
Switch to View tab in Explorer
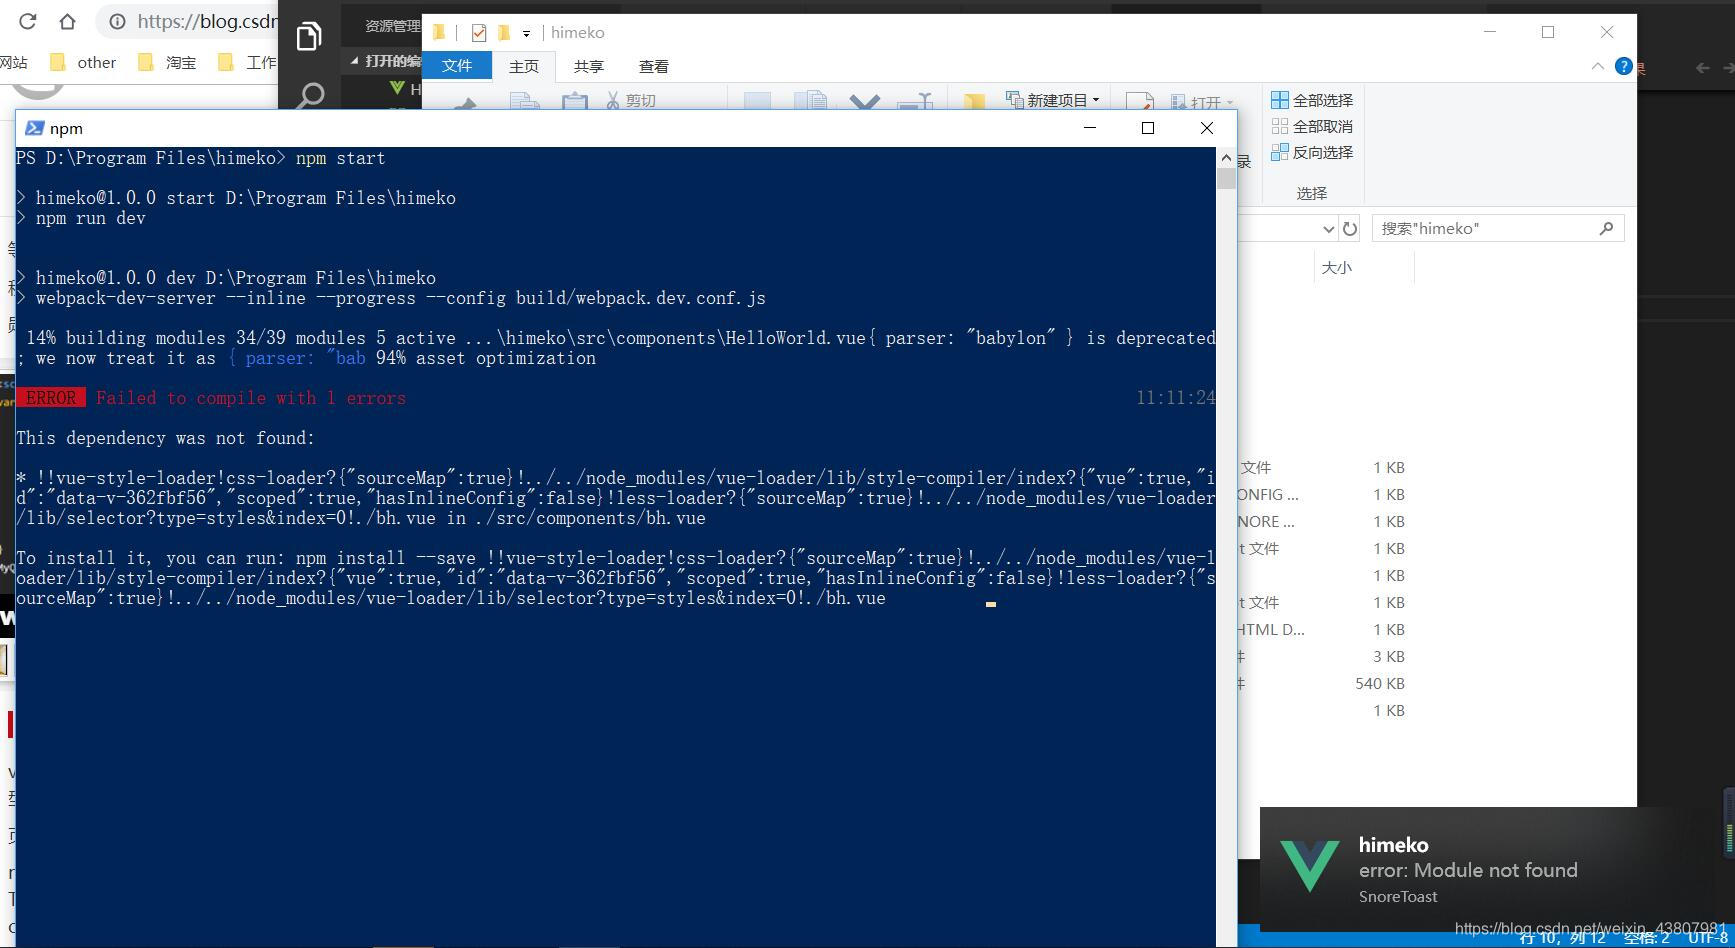[654, 66]
